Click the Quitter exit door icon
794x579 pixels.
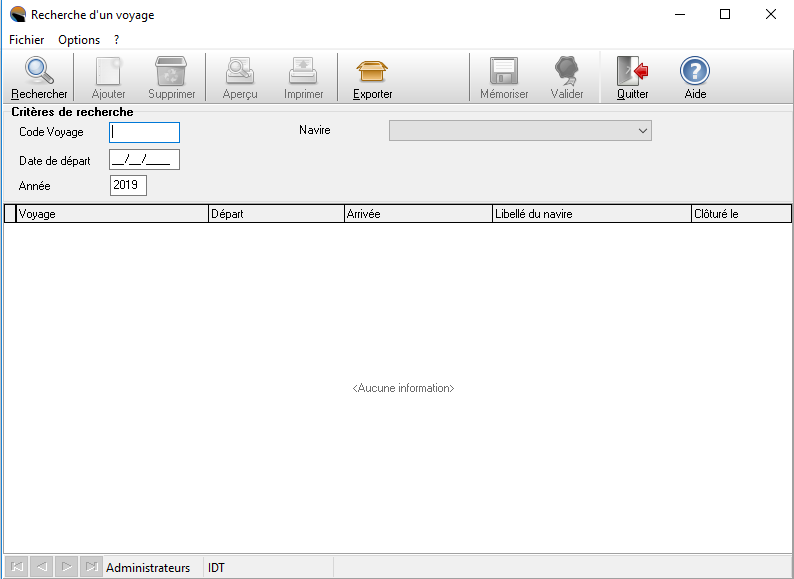point(632,72)
